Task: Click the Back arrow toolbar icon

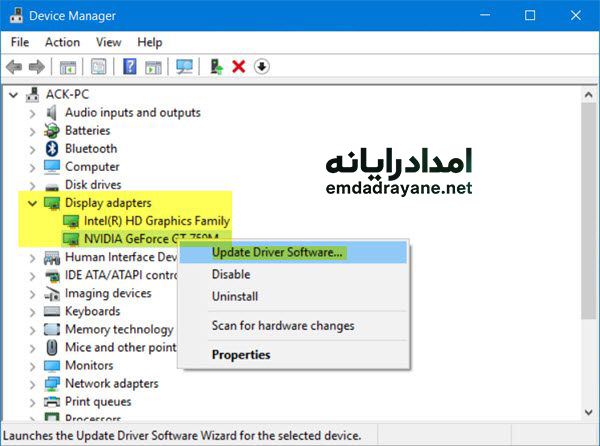Action: point(14,67)
